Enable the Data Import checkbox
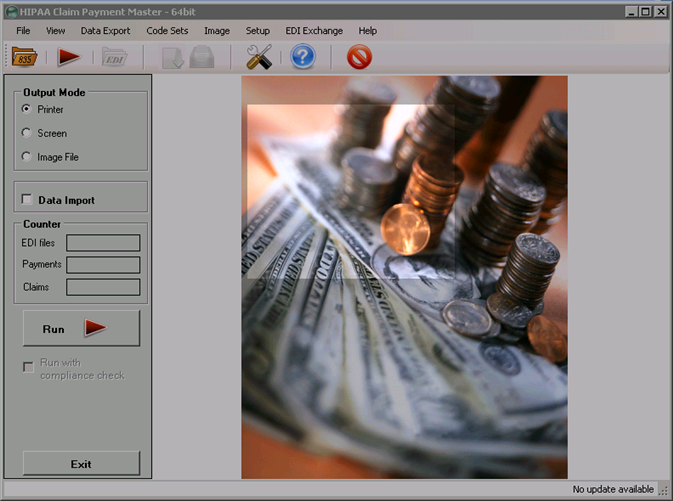This screenshot has width=673, height=501. point(27,200)
